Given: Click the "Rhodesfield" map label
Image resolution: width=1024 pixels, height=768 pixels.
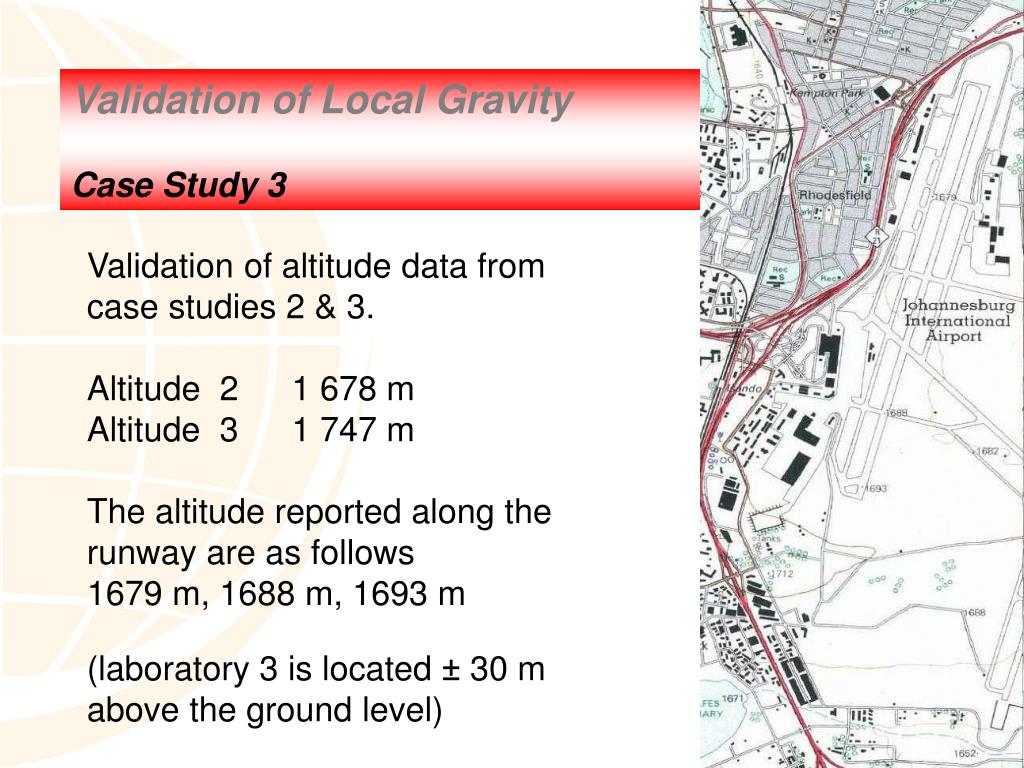Looking at the screenshot, I should (x=835, y=195).
